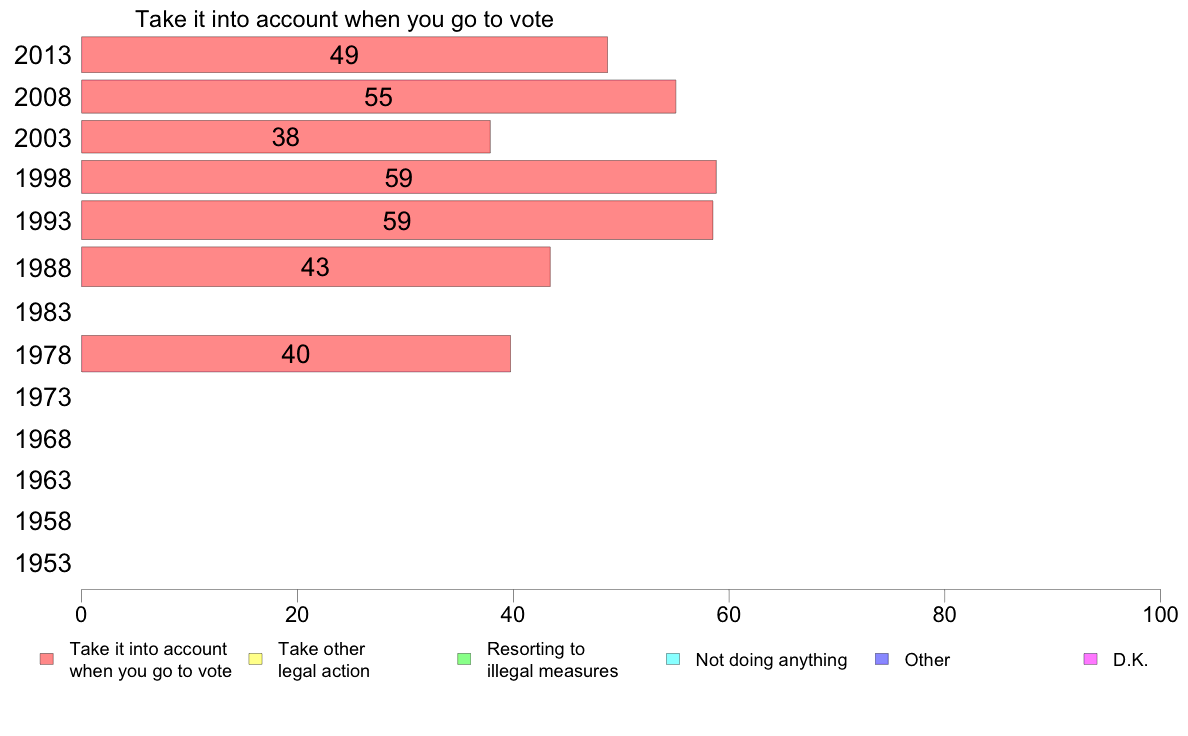Click the 'Not doing anything' legend label

771,659
